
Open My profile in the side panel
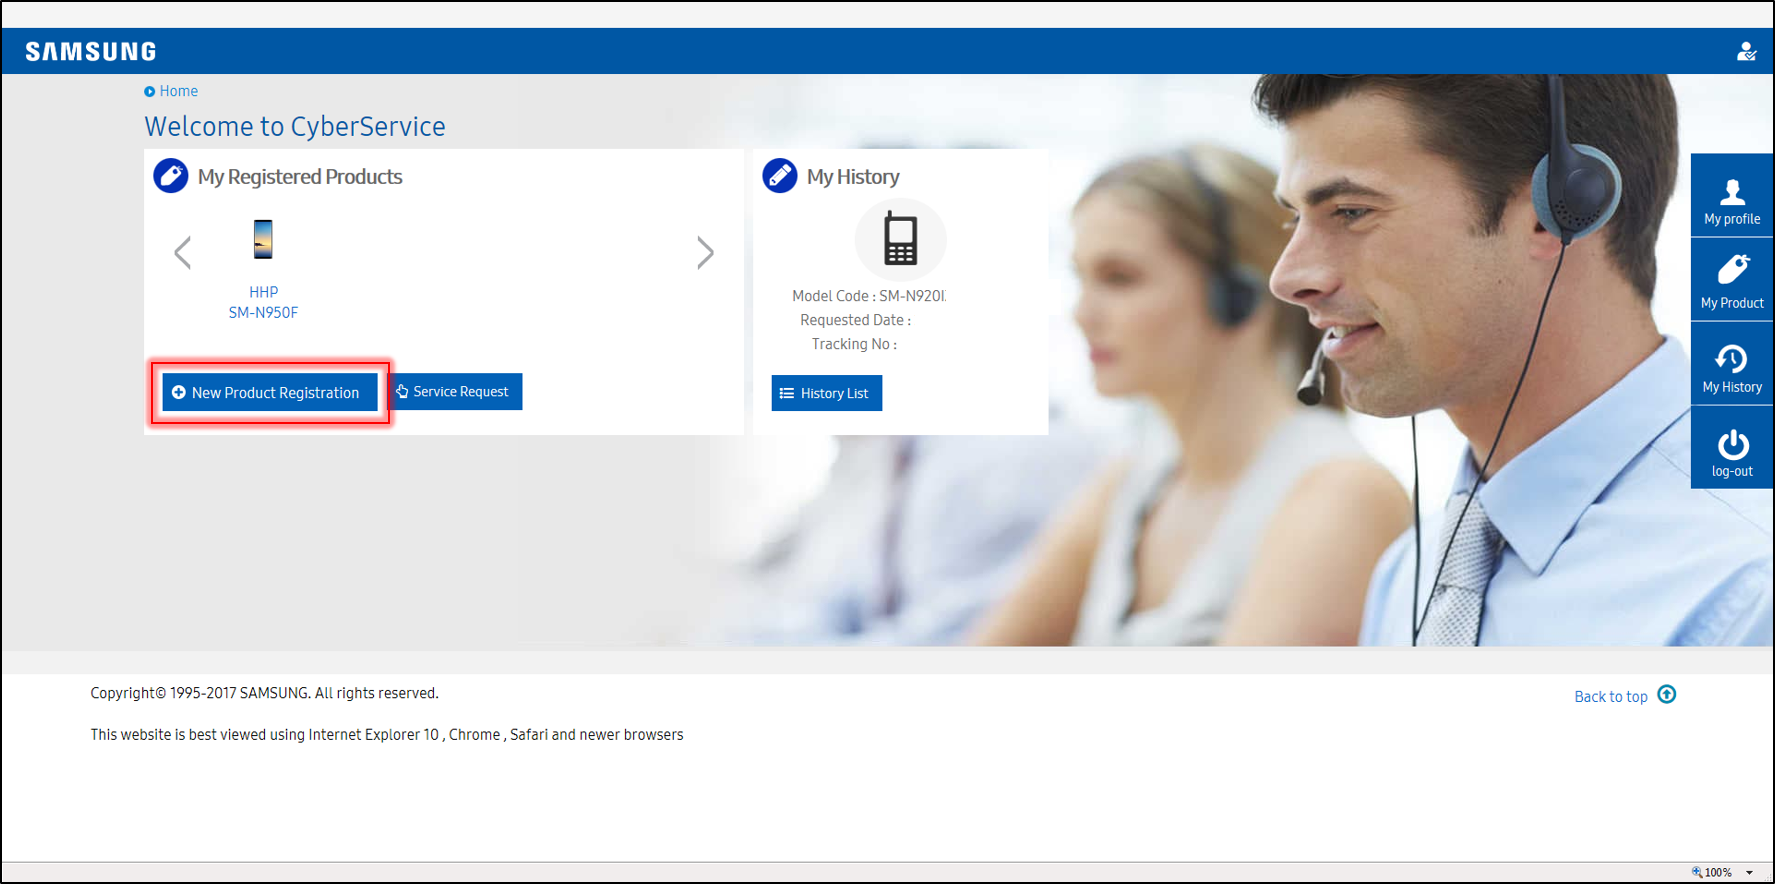coord(1732,196)
